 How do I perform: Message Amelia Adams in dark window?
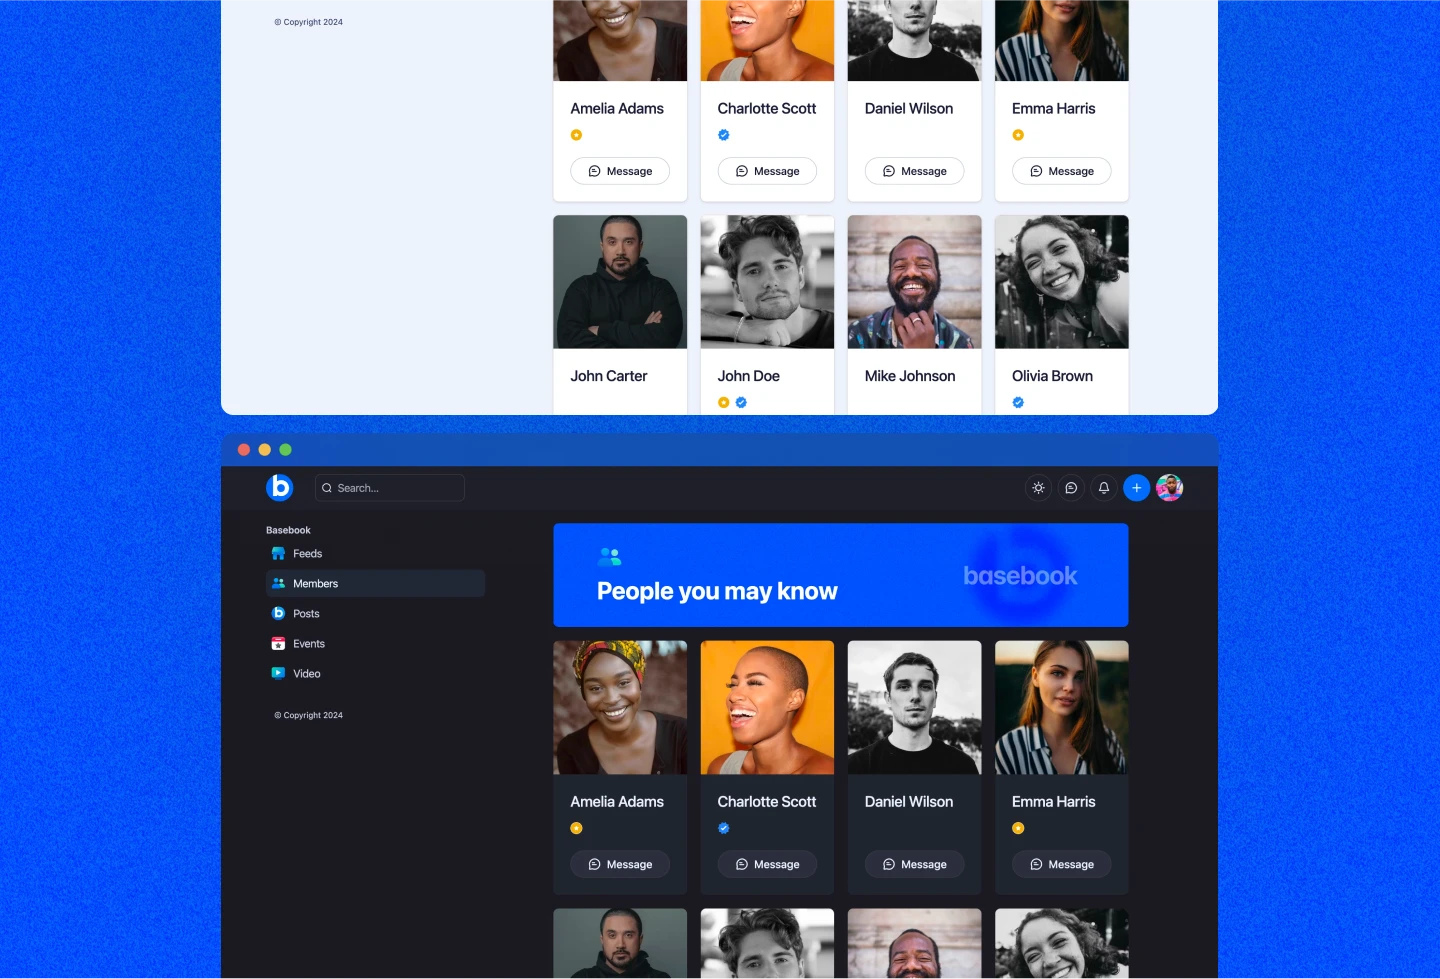pos(620,864)
